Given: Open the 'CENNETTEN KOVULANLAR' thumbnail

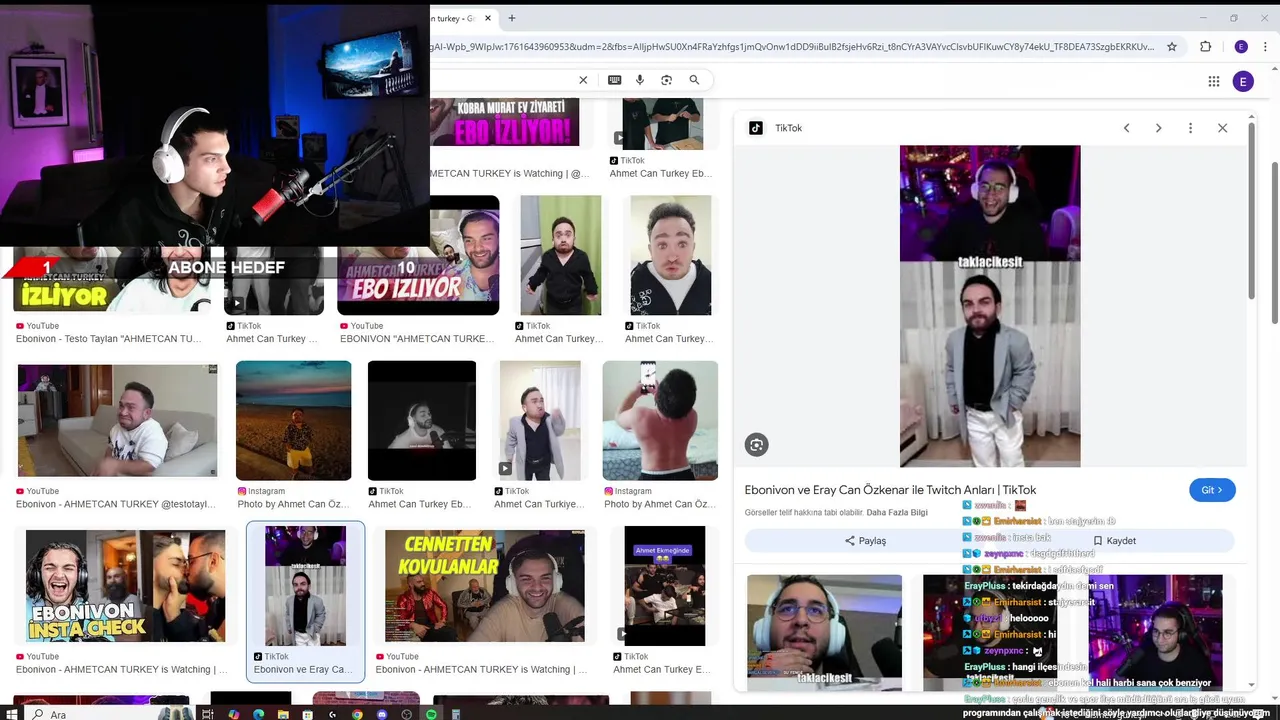Looking at the screenshot, I should click(x=485, y=586).
